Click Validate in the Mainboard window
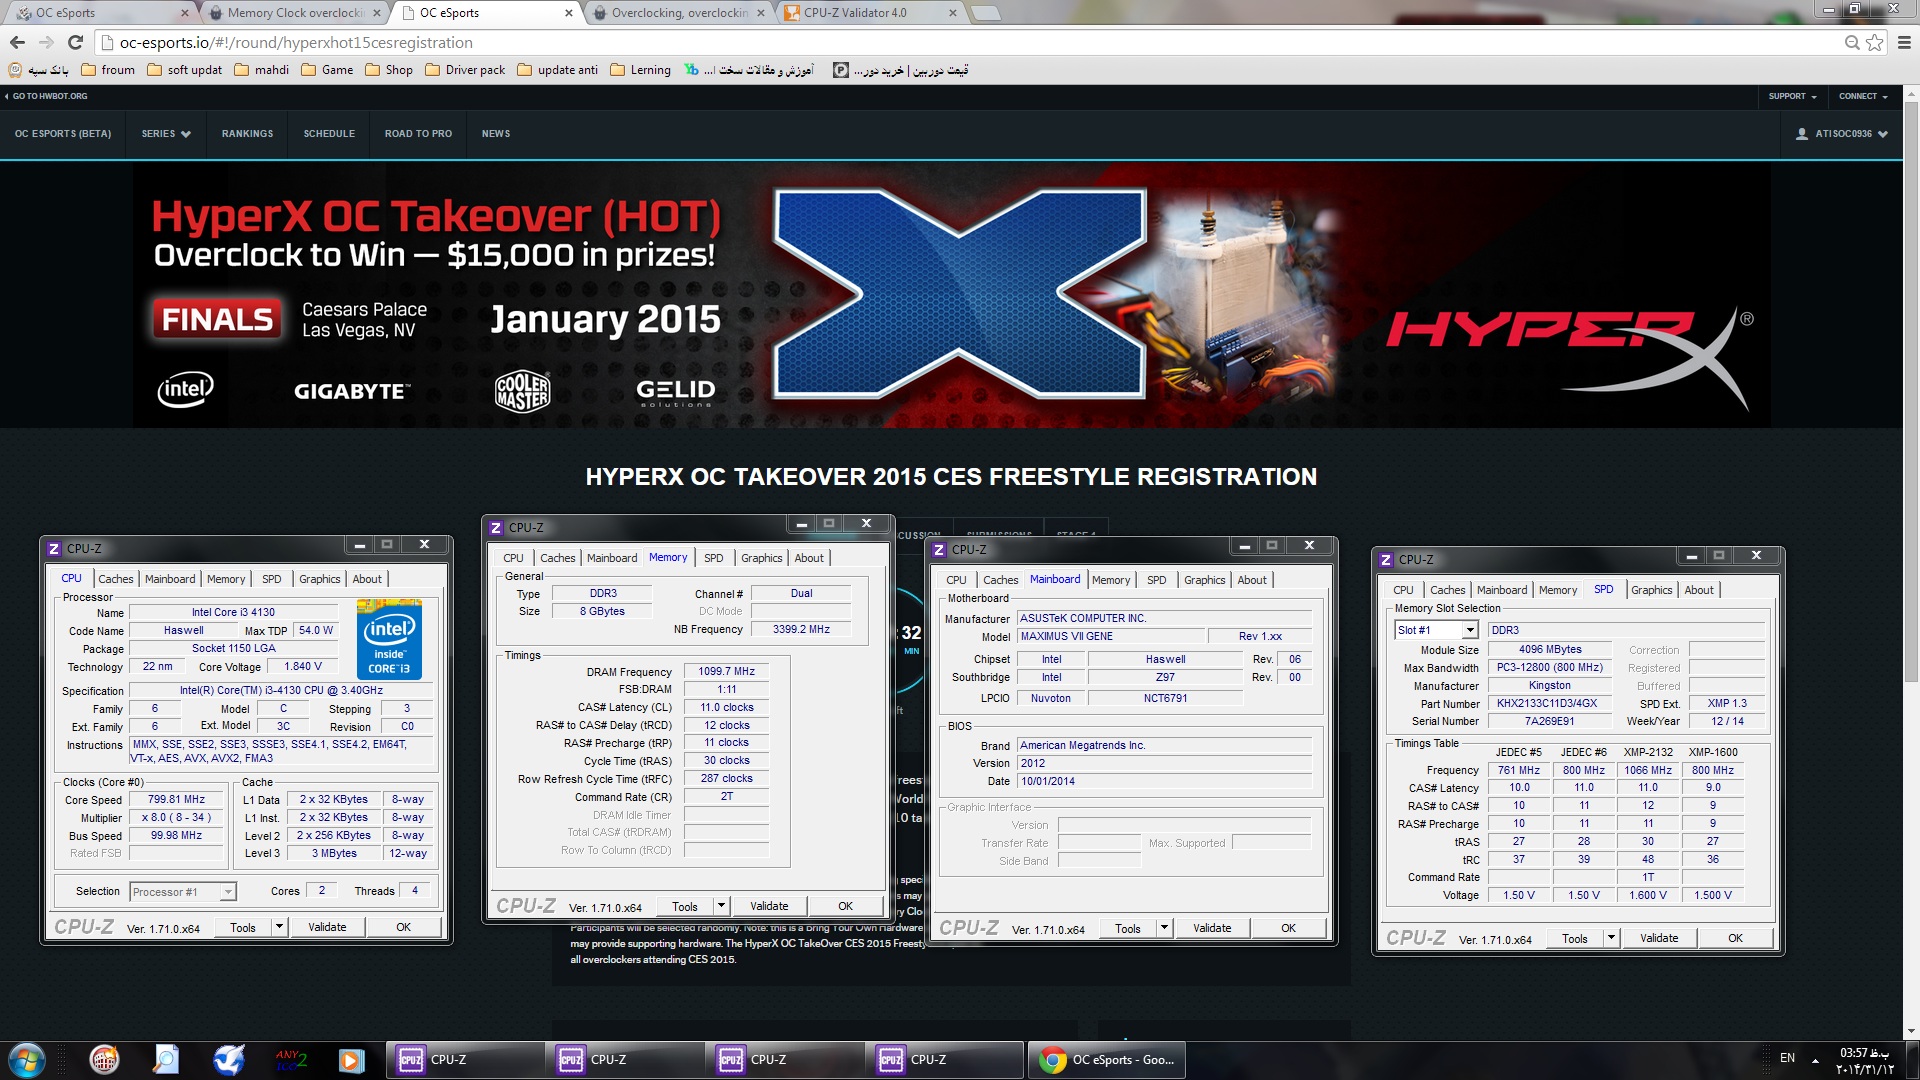This screenshot has height=1080, width=1920. [1212, 928]
